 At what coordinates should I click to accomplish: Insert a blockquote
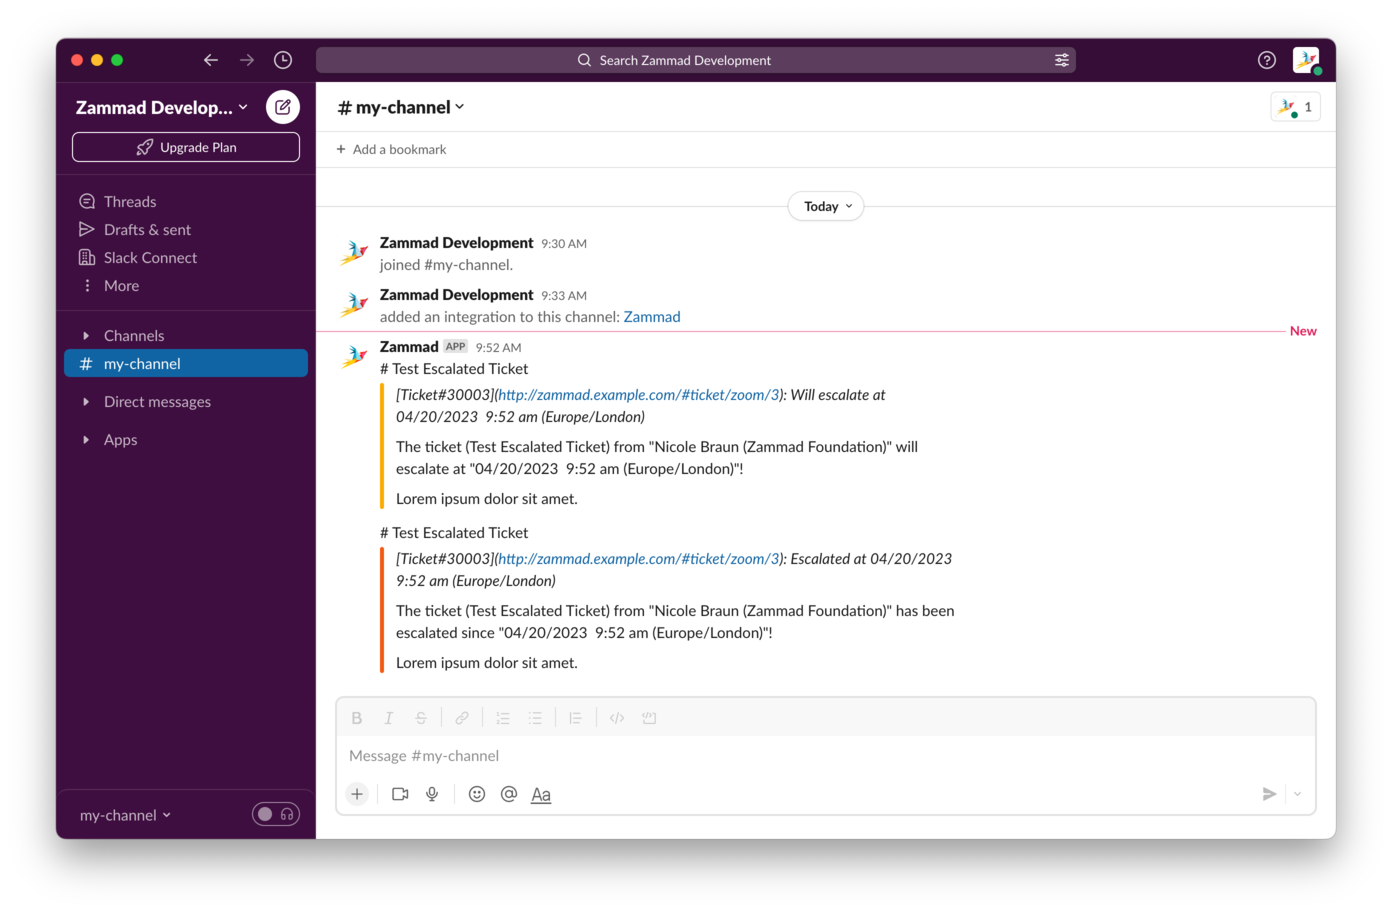576,718
